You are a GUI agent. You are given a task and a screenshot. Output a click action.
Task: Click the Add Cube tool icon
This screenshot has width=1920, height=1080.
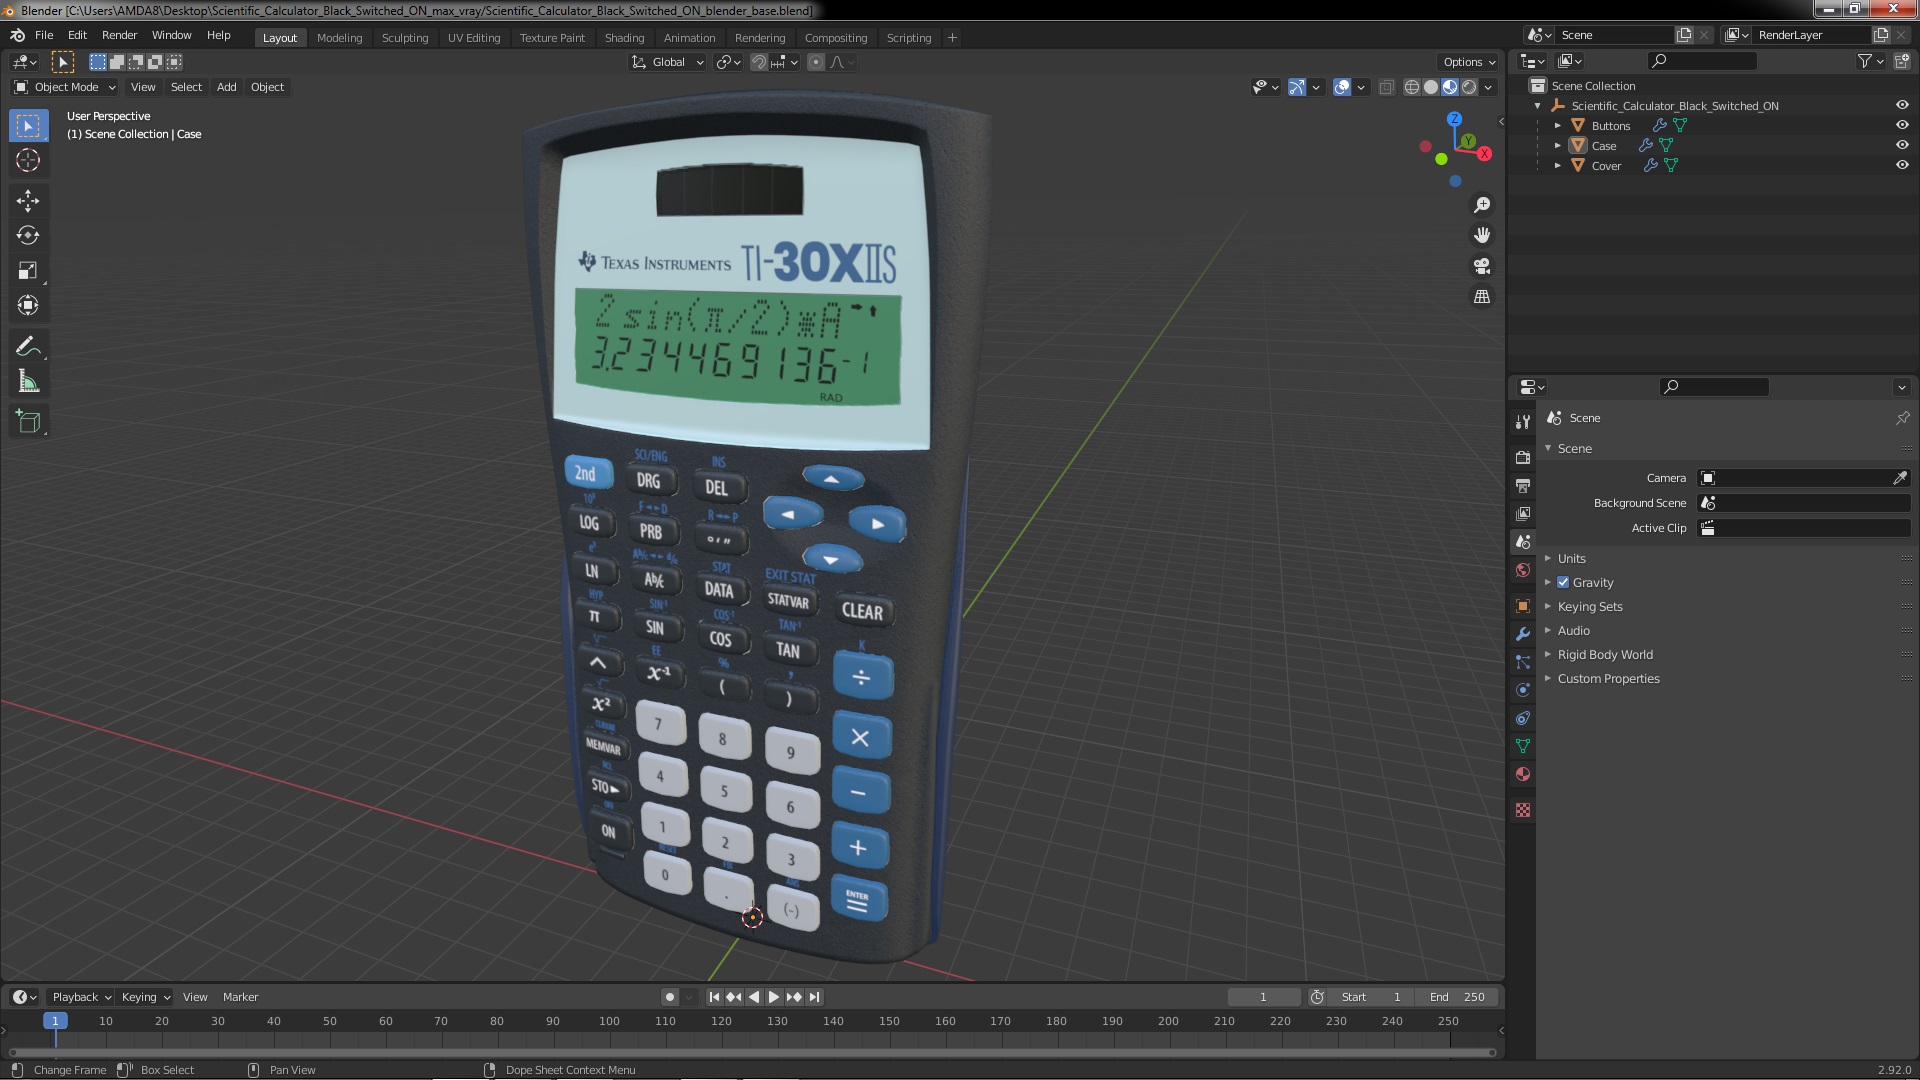point(27,421)
